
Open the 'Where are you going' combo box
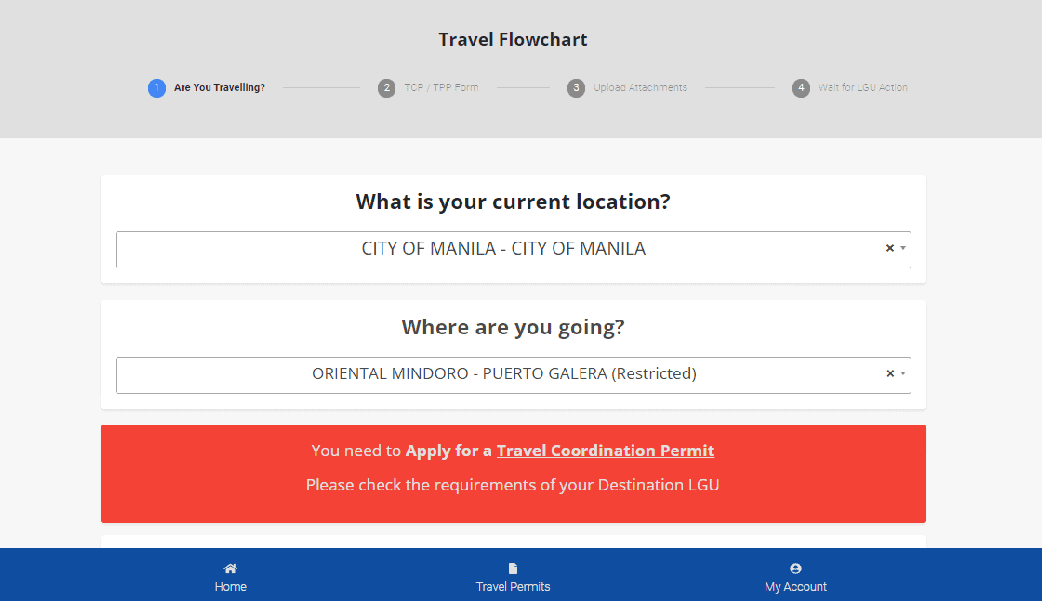coord(503,374)
